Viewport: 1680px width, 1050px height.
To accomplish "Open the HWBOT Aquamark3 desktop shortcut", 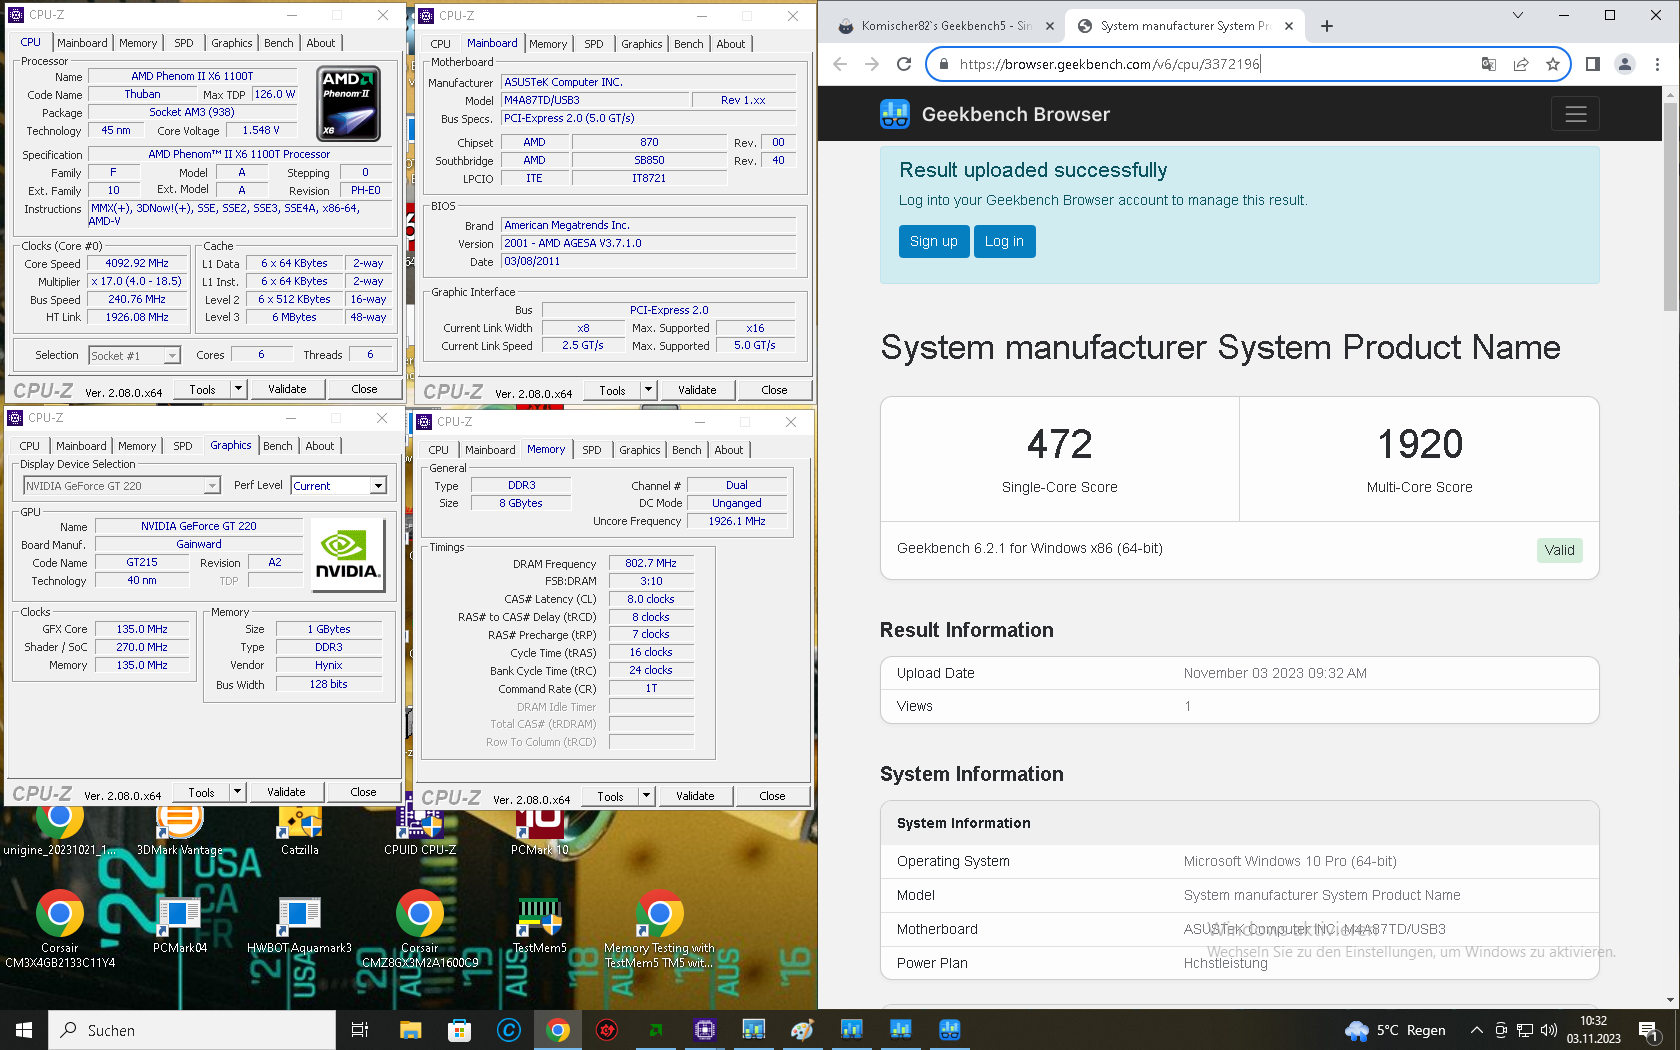I will point(299,925).
